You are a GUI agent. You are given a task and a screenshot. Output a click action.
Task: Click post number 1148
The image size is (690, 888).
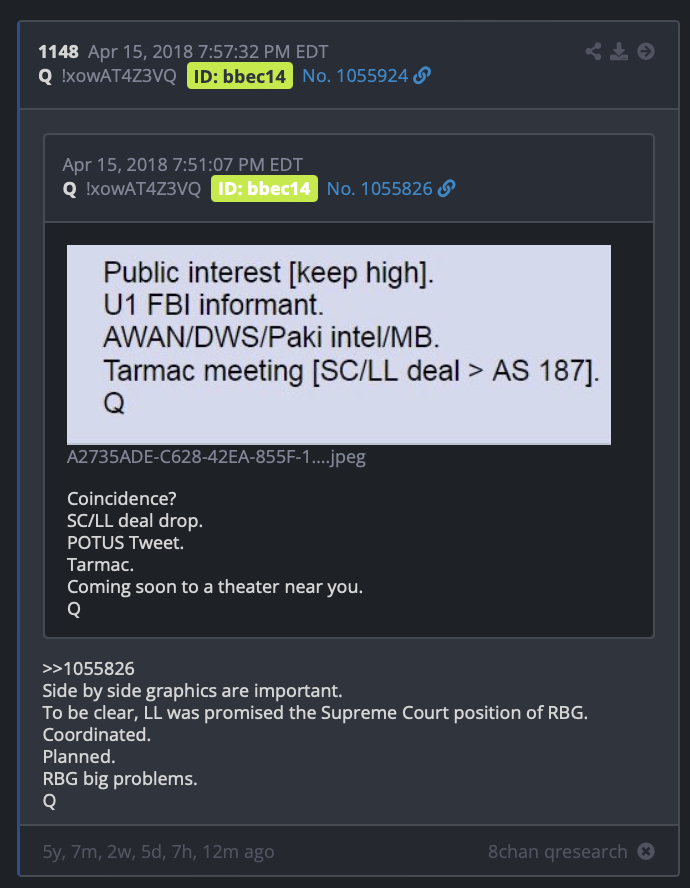tap(58, 52)
